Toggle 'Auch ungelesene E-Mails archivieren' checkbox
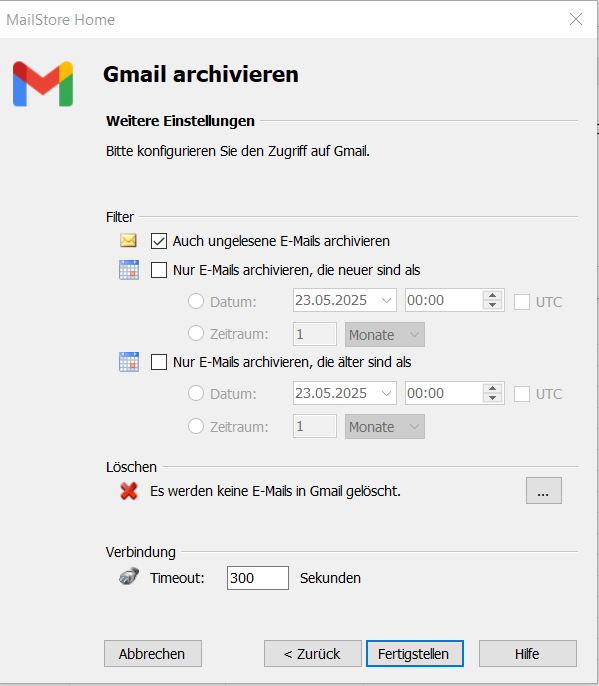The height and width of the screenshot is (686, 599). click(x=159, y=241)
